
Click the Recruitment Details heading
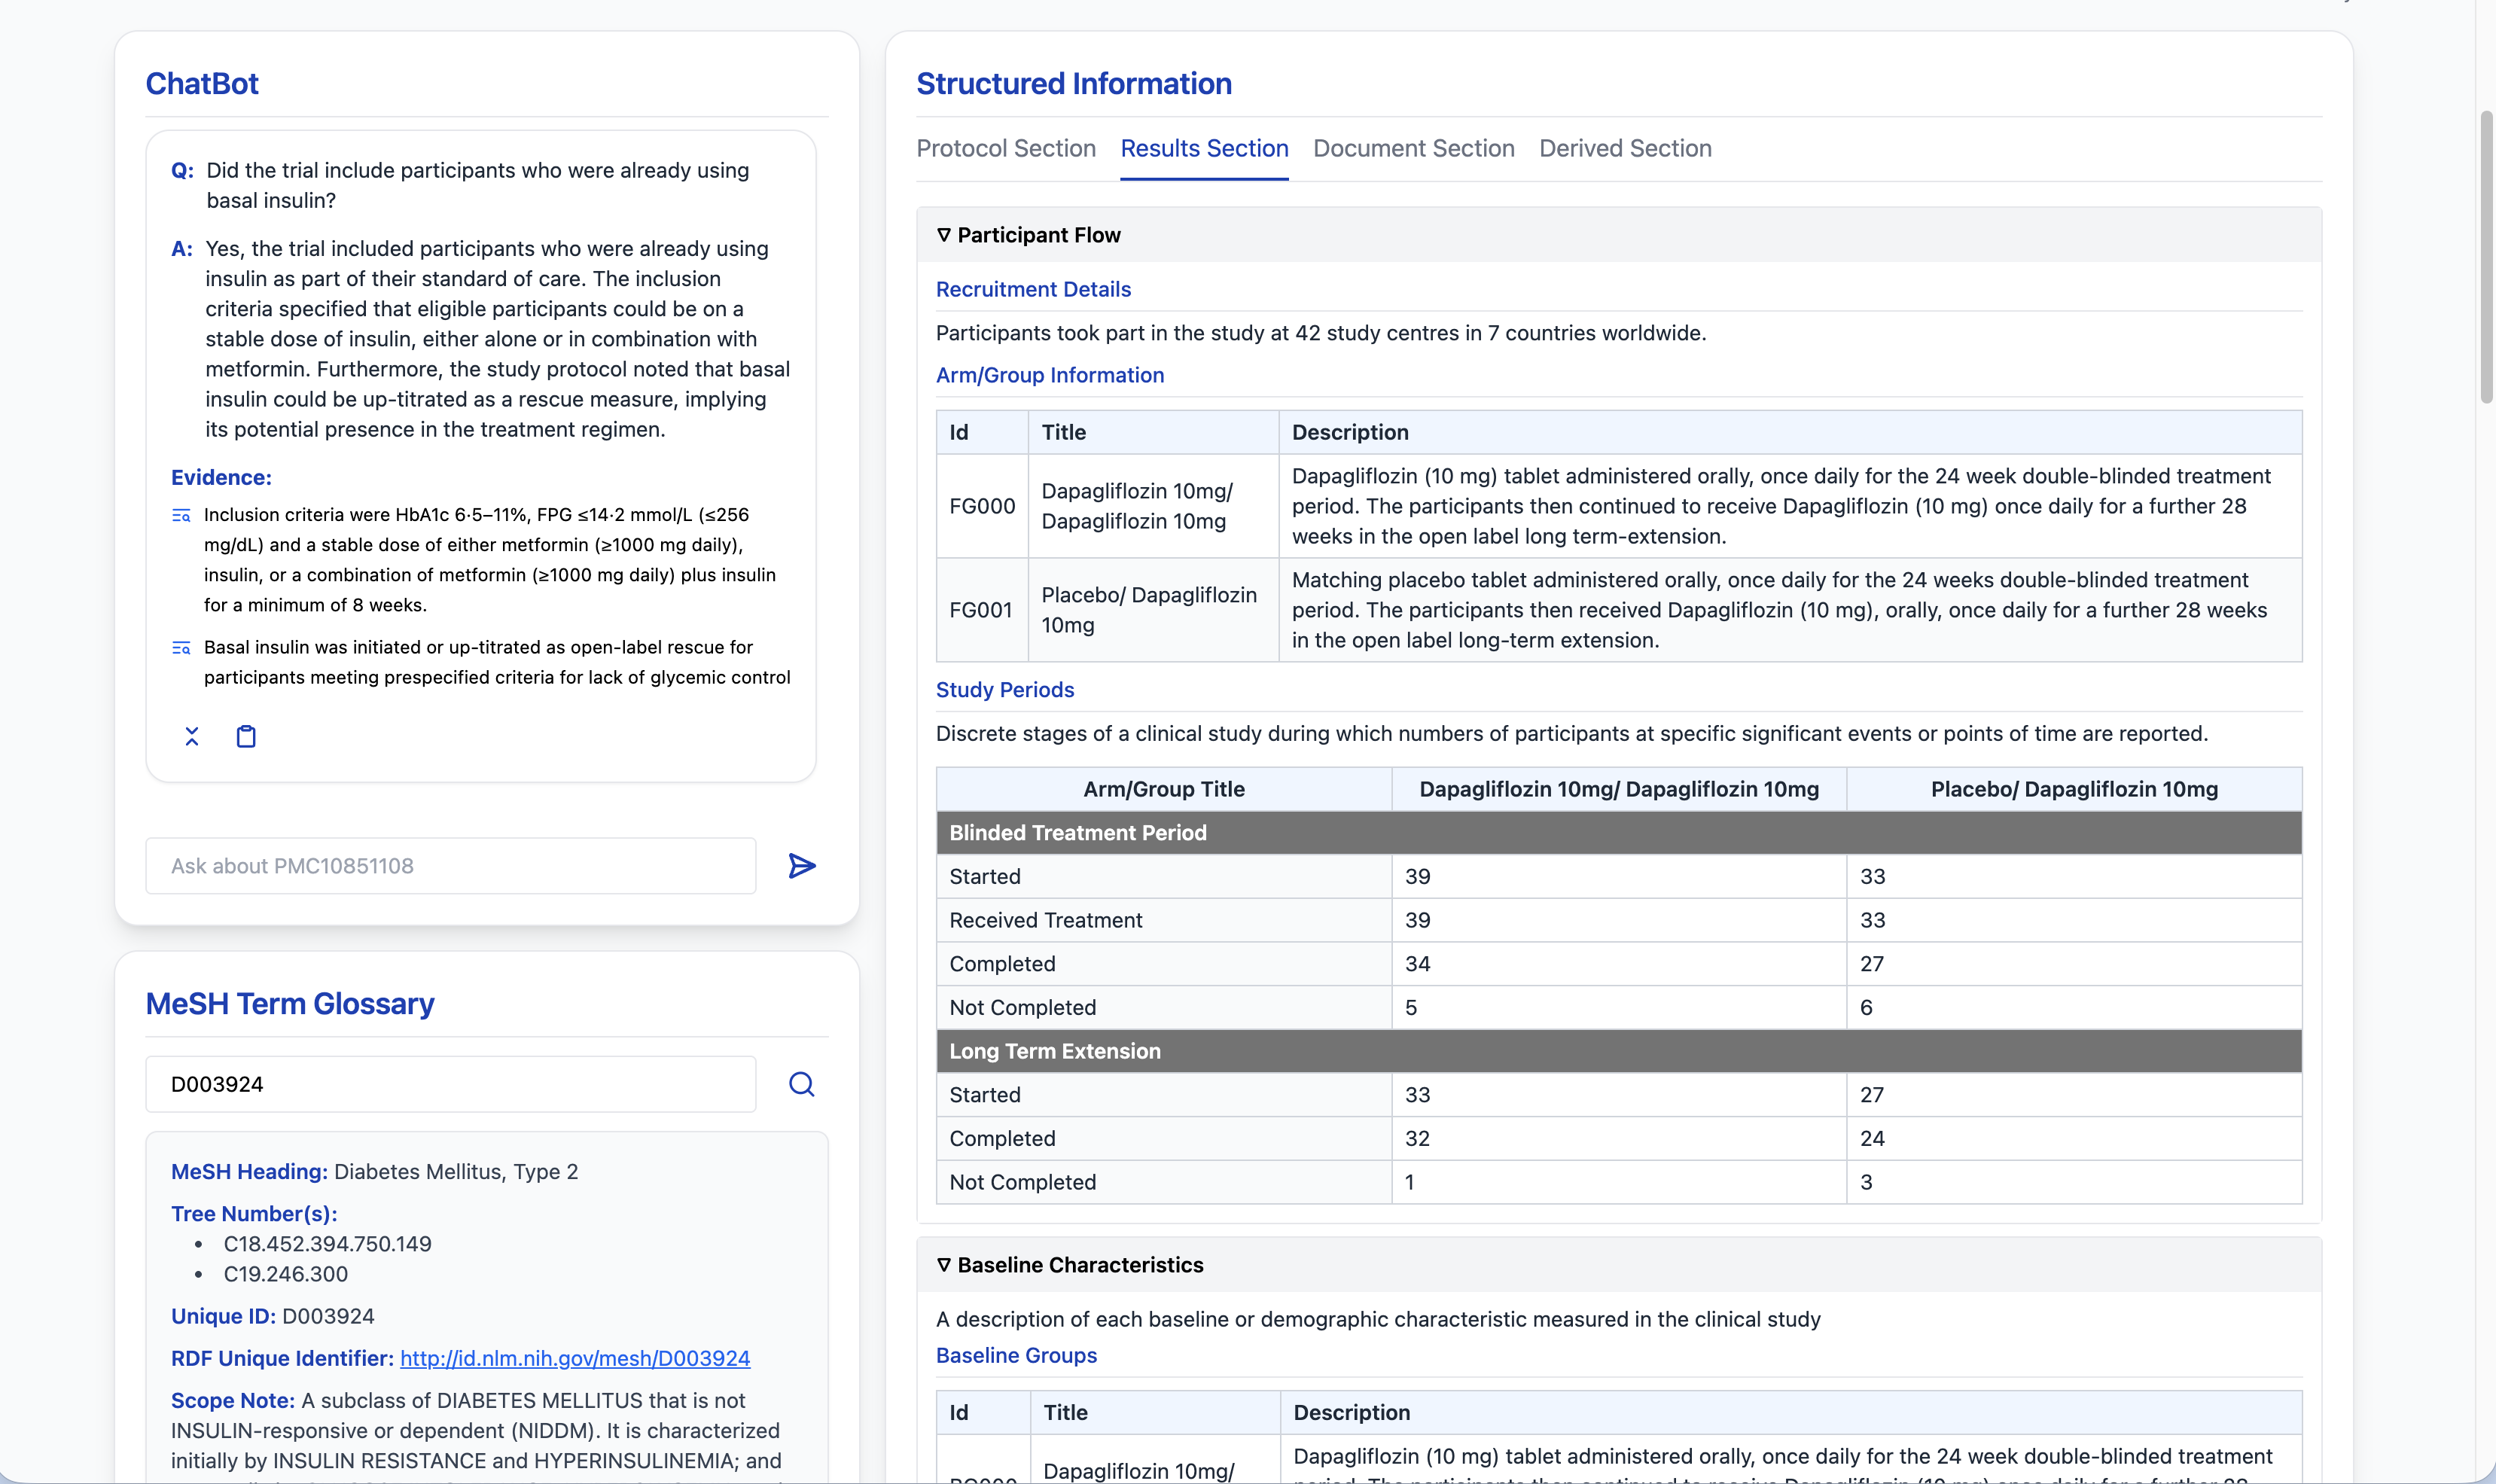tap(1032, 289)
